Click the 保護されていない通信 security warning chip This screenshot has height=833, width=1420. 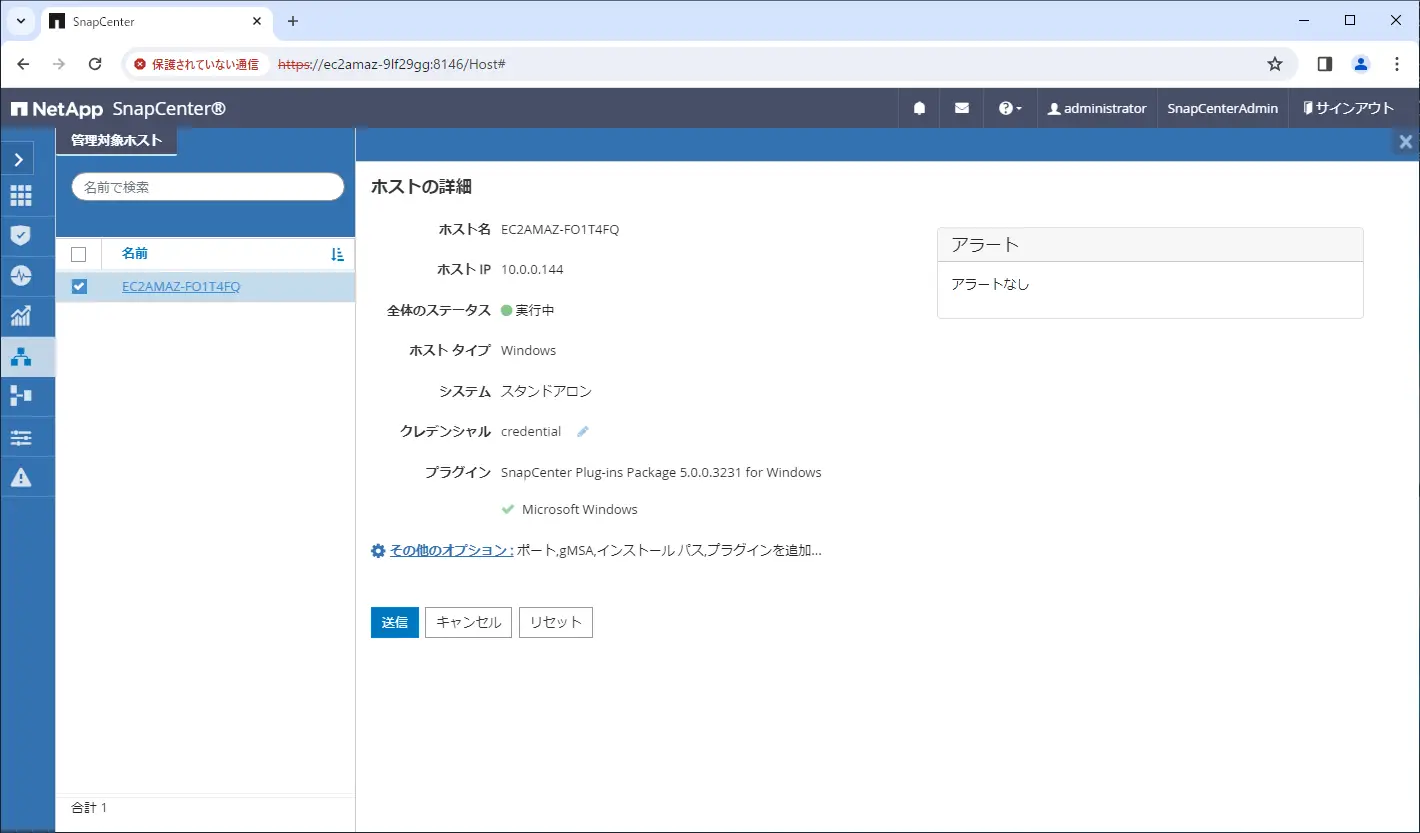tap(196, 64)
